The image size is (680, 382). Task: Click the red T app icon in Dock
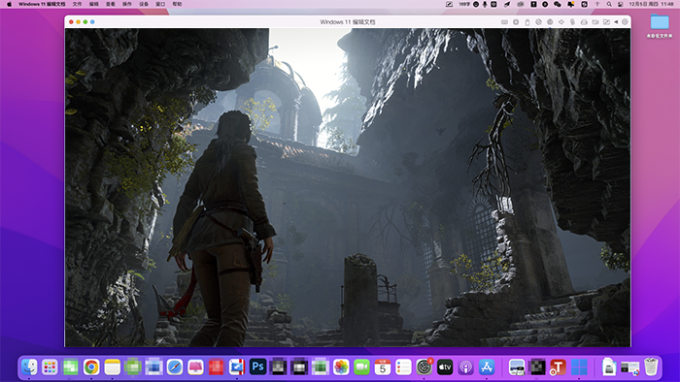click(x=558, y=367)
